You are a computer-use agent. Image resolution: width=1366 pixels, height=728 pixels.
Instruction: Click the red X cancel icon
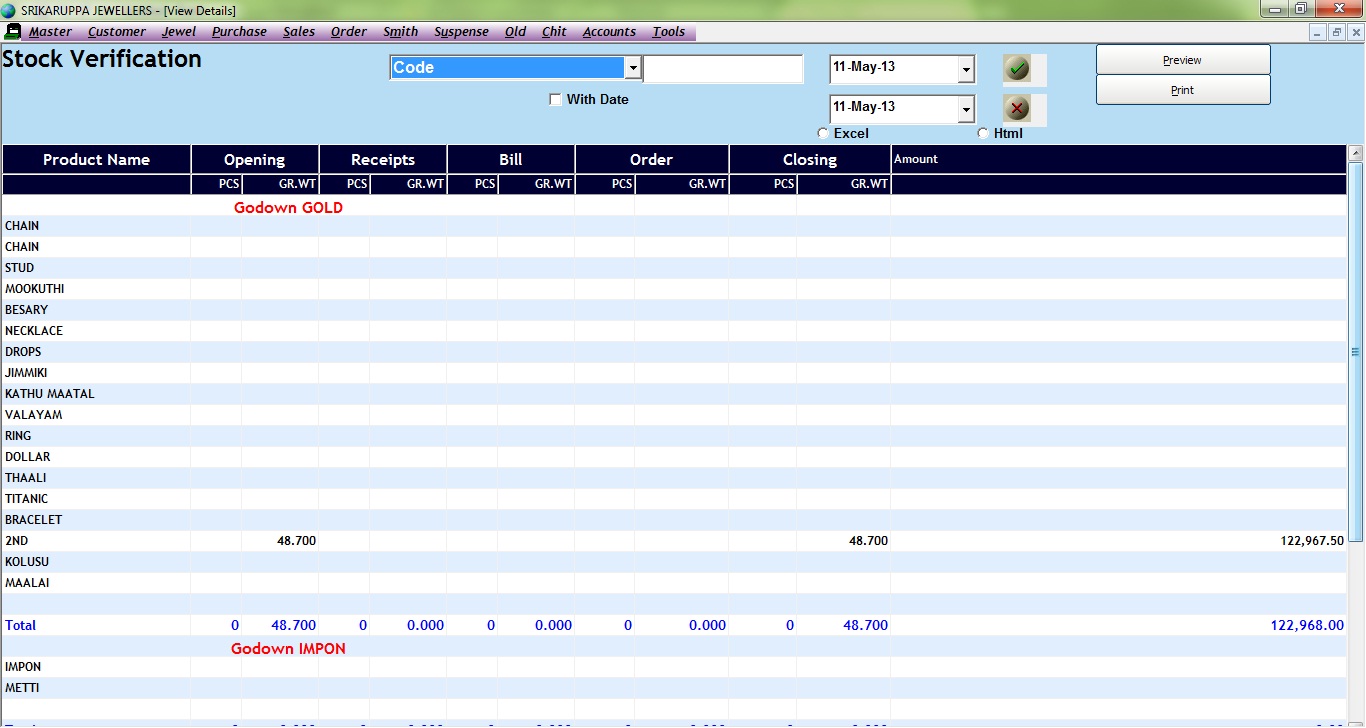[x=1017, y=109]
